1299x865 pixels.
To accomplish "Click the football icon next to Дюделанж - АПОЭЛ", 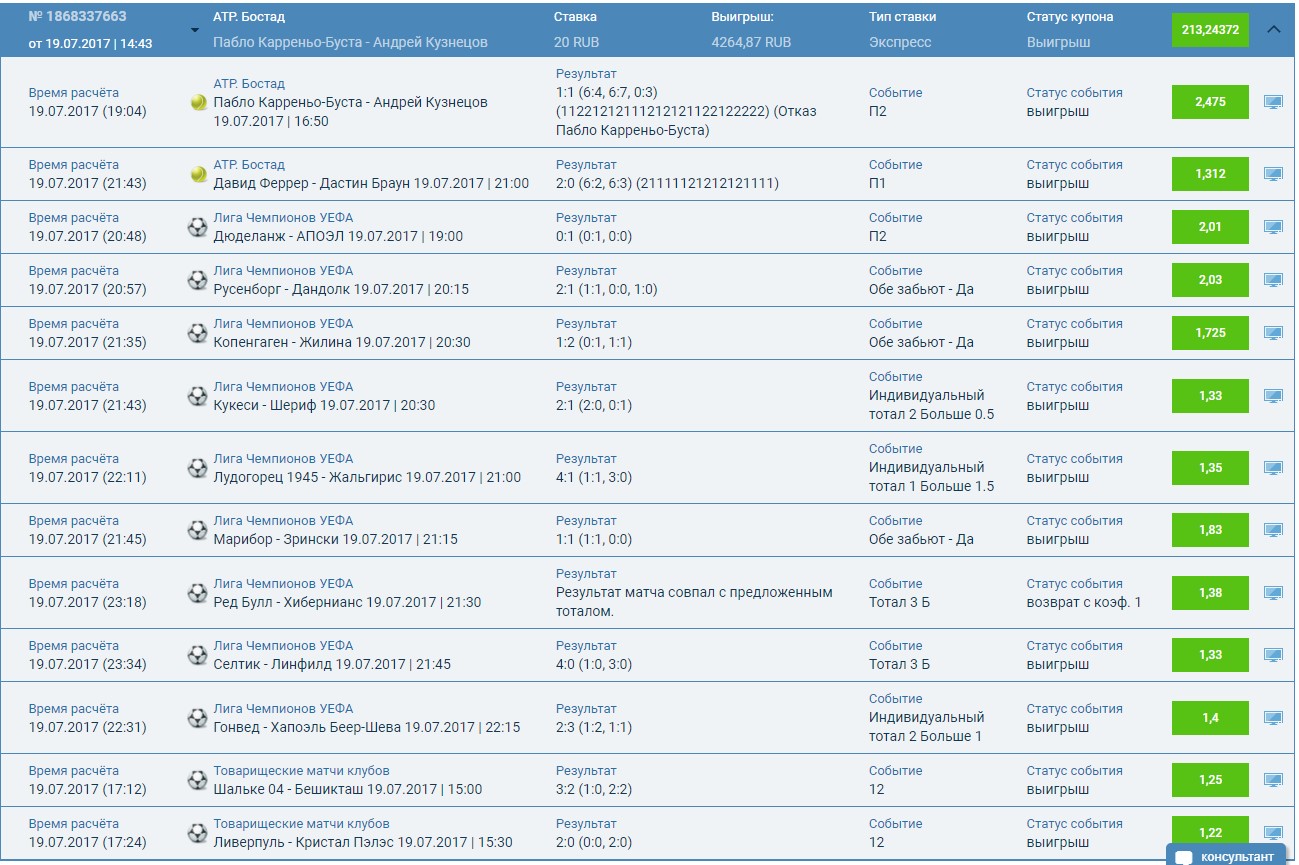I will [197, 227].
